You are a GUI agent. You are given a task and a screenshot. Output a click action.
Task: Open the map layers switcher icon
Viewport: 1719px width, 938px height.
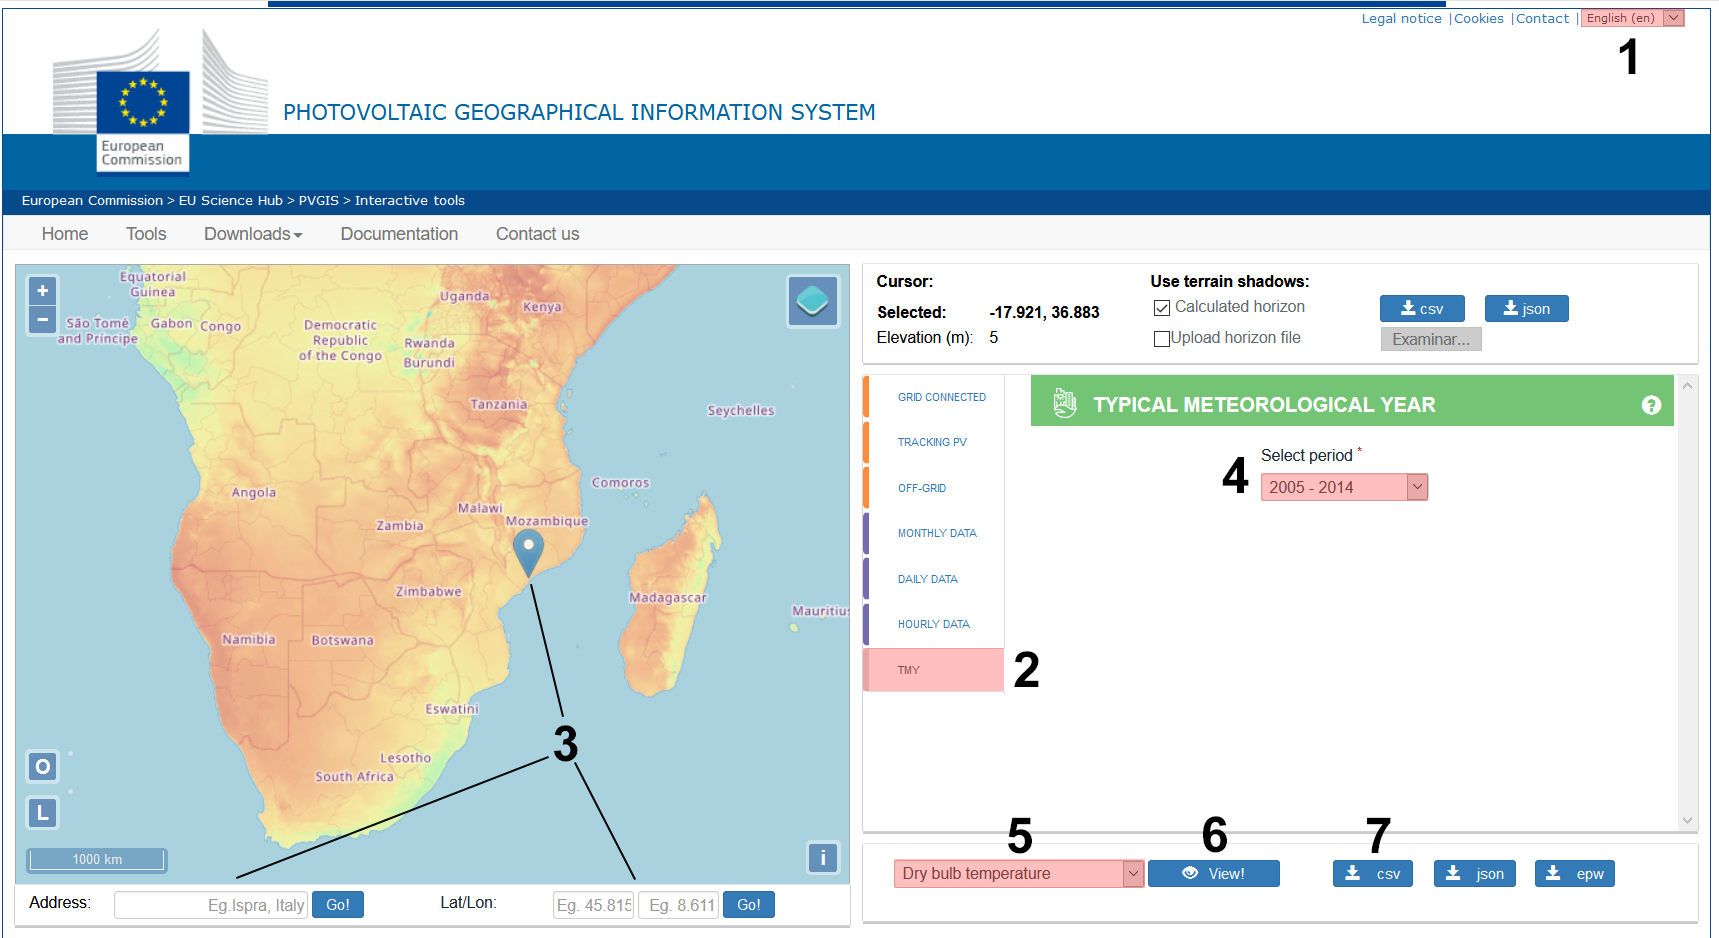click(812, 301)
